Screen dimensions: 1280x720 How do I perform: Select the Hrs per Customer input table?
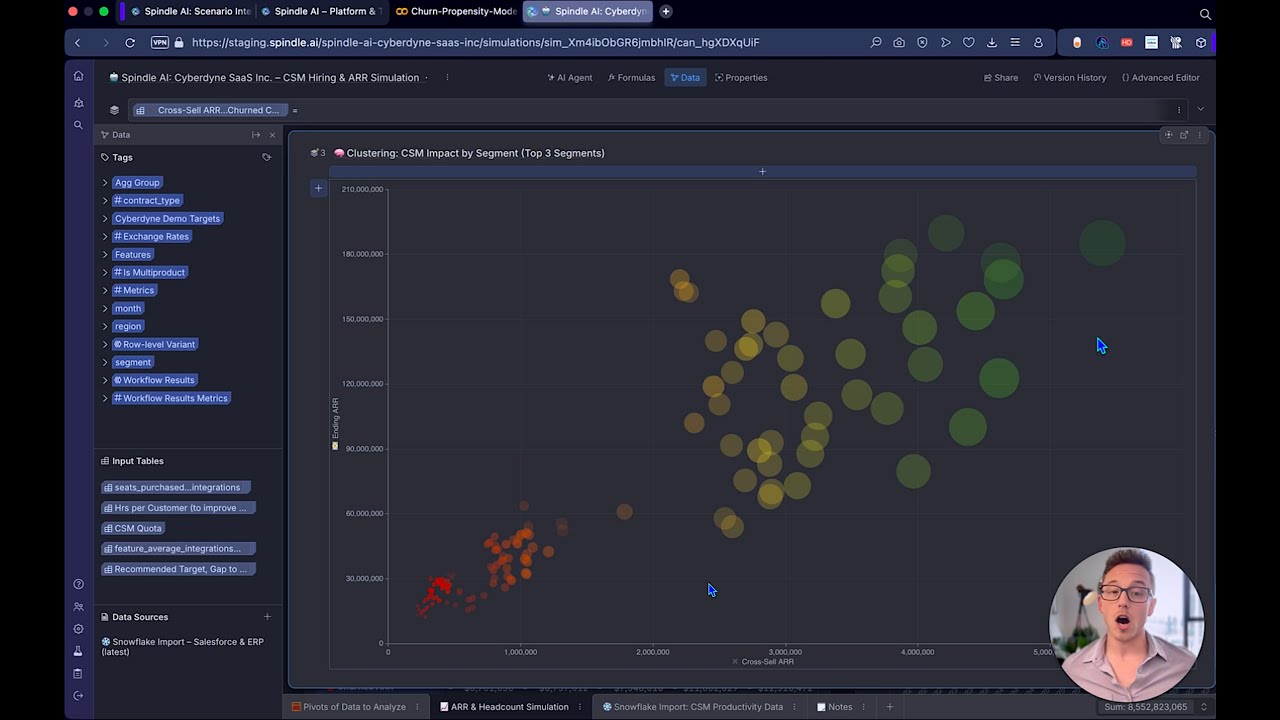tap(178, 508)
